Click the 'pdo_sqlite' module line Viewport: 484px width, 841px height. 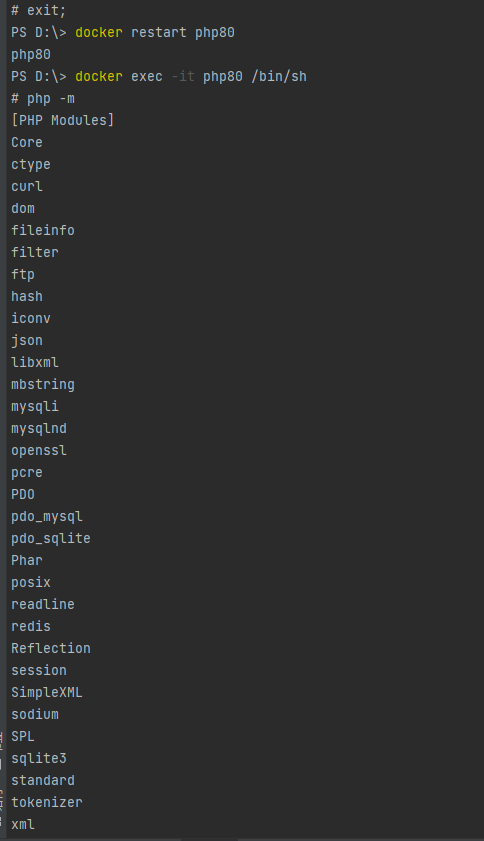[x=51, y=538]
